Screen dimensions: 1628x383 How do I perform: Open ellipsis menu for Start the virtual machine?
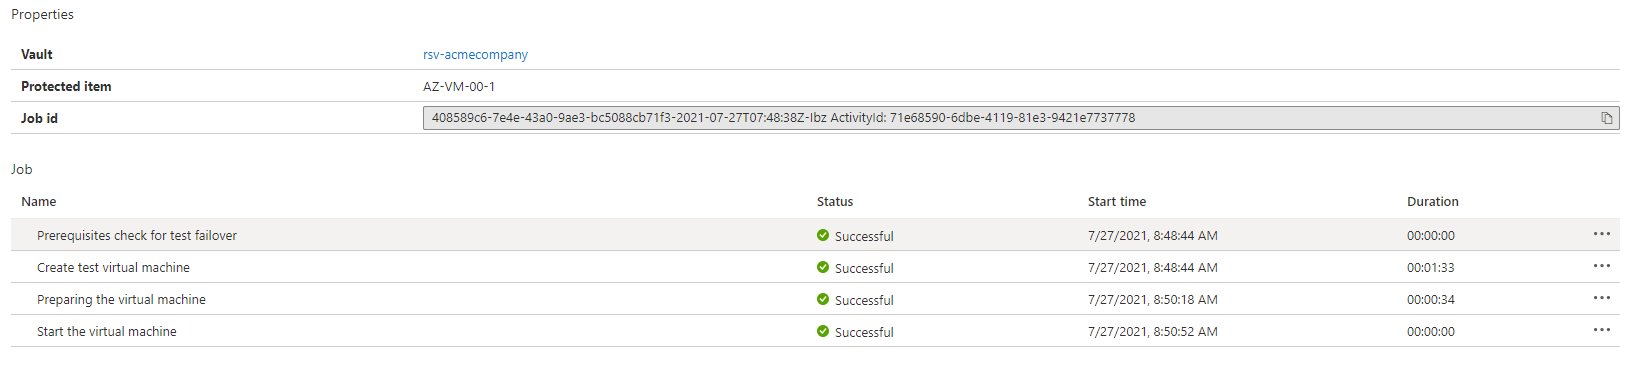1602,330
